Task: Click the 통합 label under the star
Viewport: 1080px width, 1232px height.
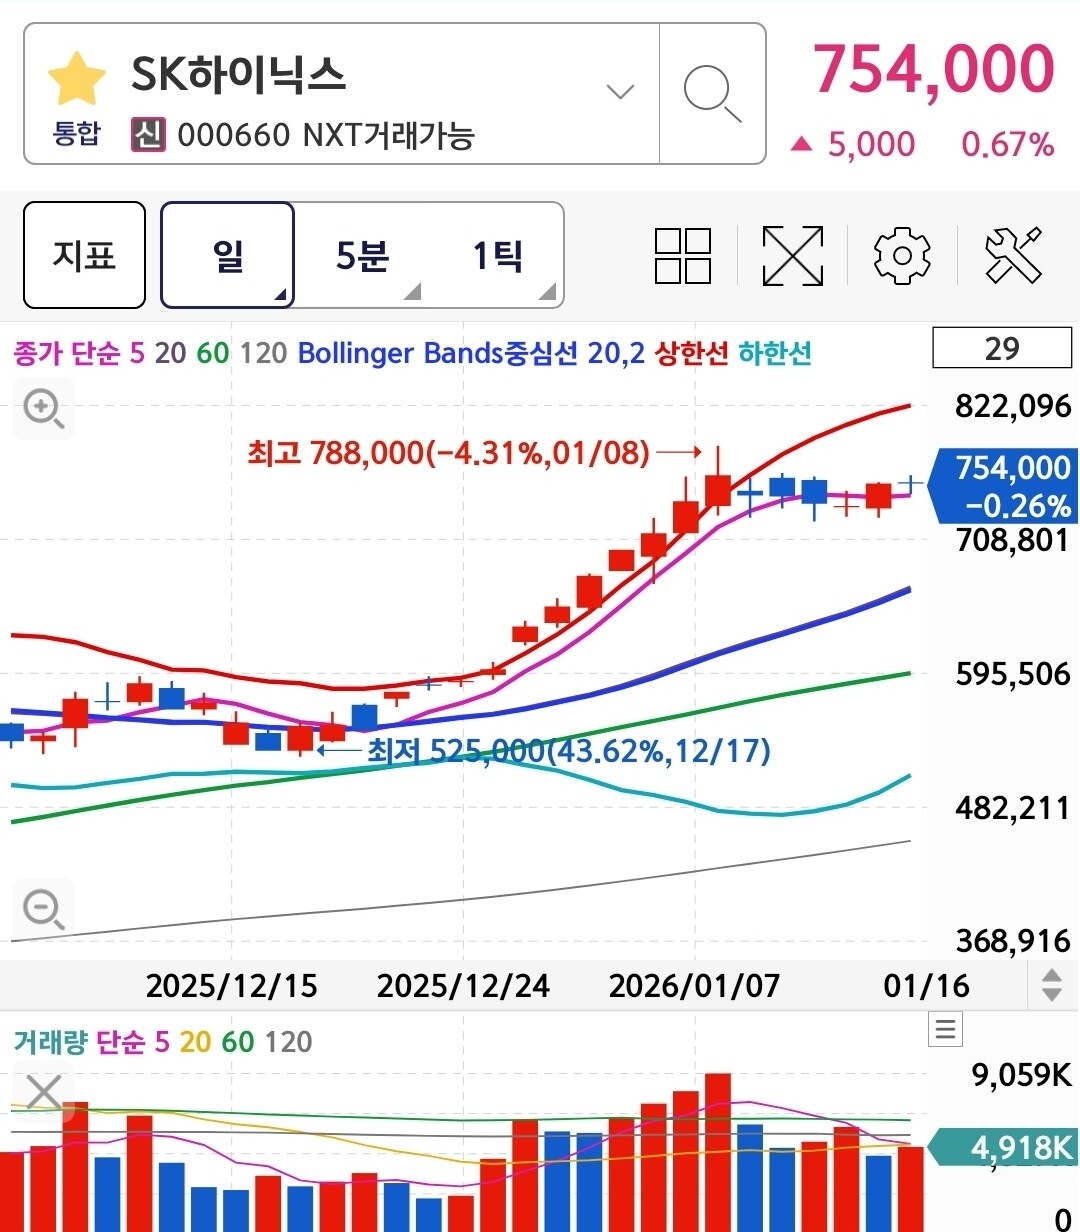Action: (x=77, y=134)
